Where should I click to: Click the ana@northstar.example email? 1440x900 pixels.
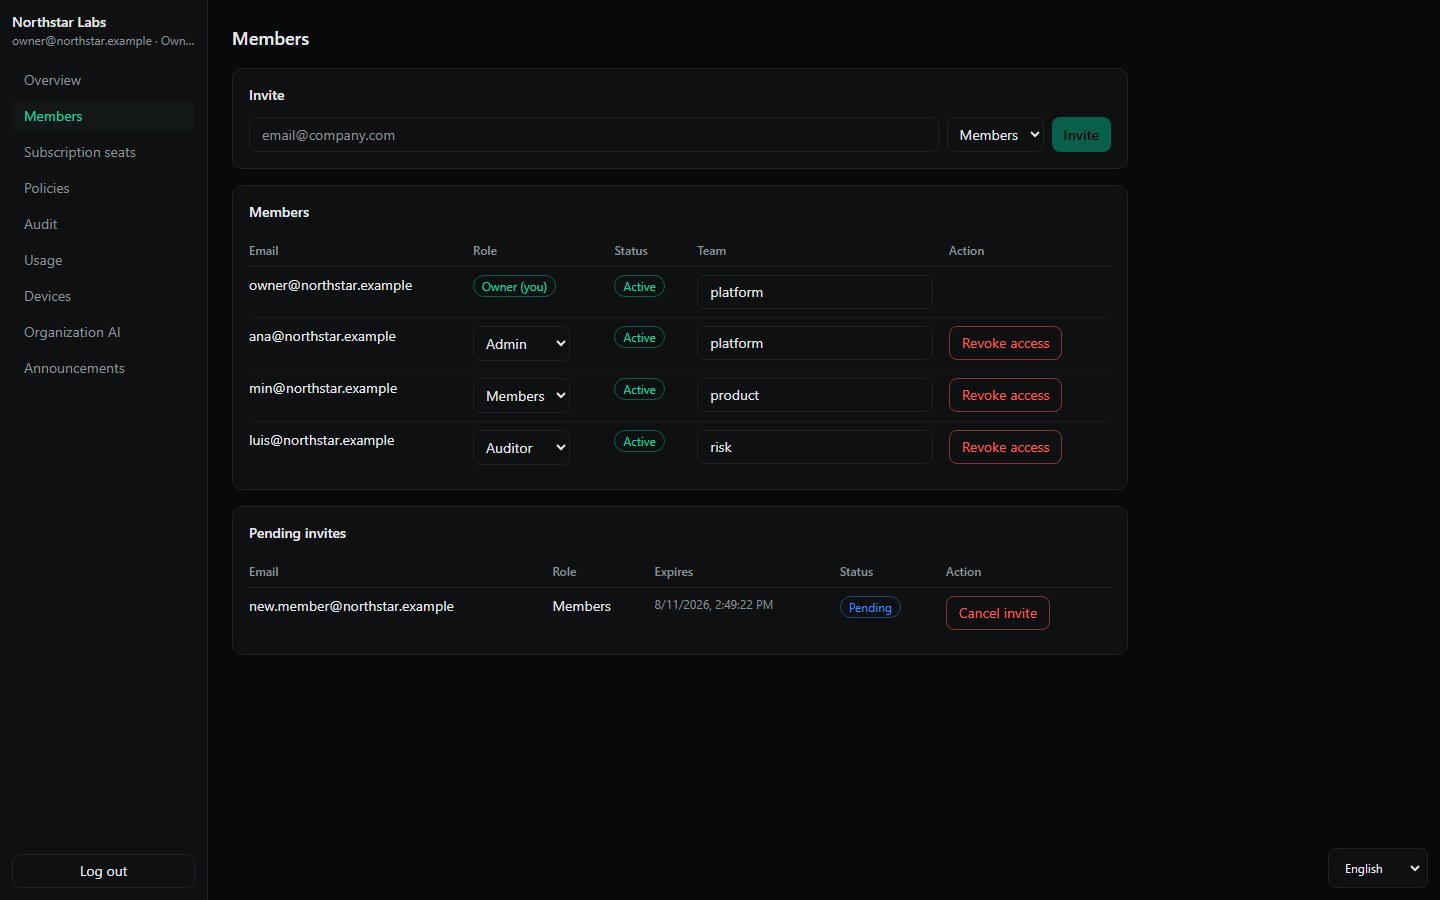point(322,336)
